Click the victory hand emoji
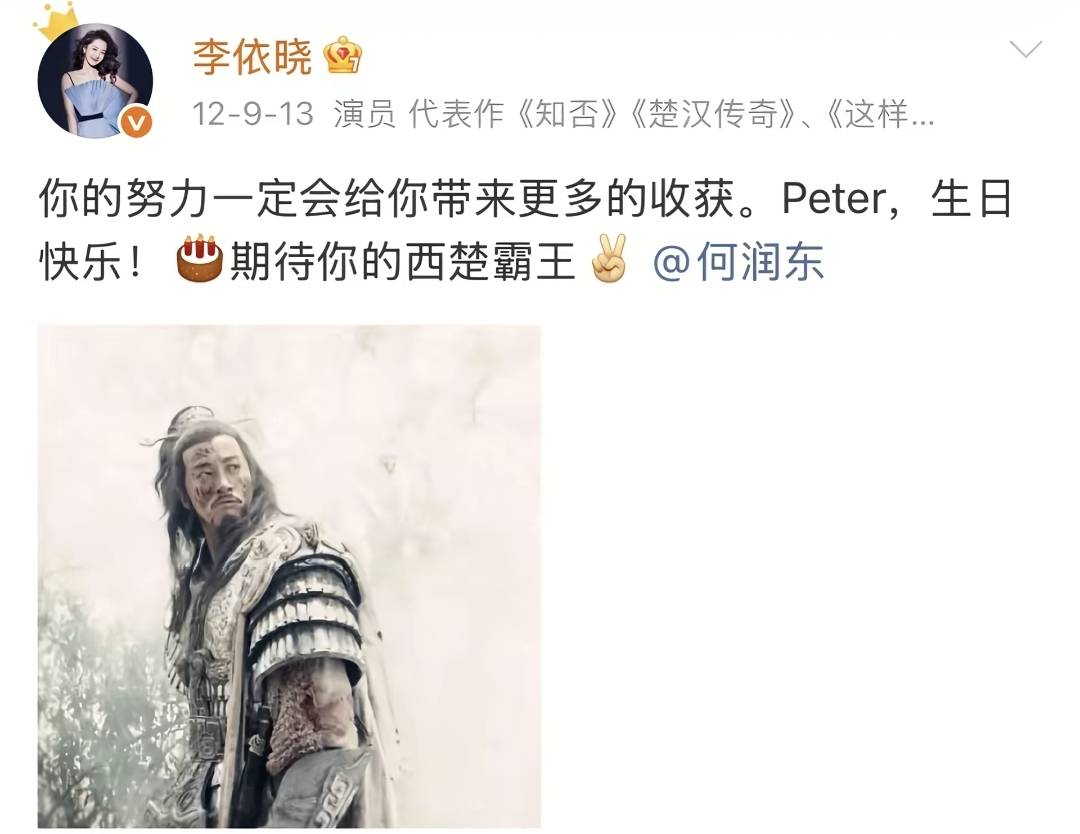 click(x=610, y=258)
